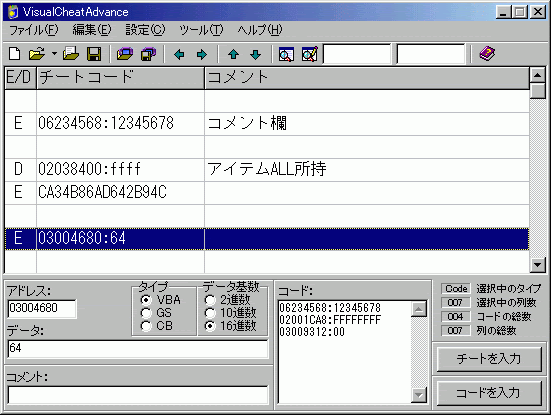Image resolution: width=551 pixels, height=415 pixels.
Task: Click the left arrow toolbar icon
Action: 179,54
